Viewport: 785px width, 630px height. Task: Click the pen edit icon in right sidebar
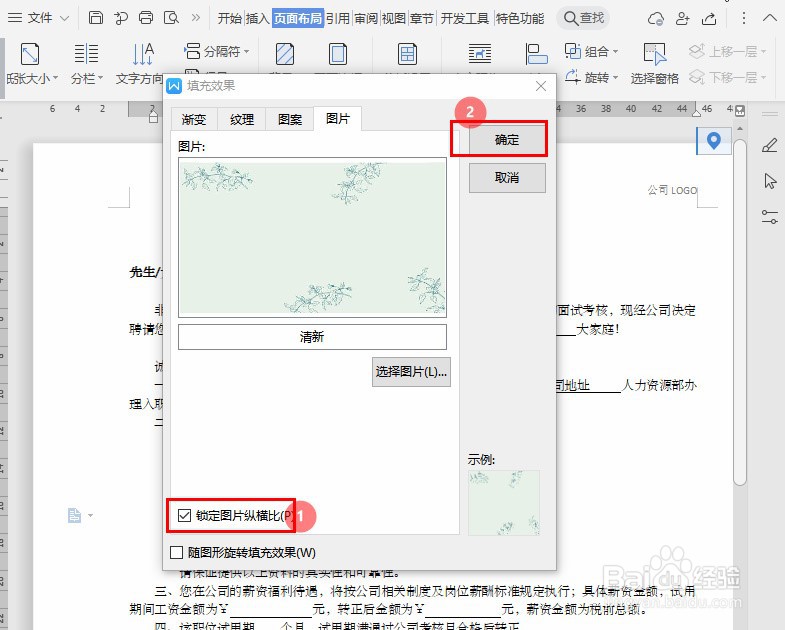(769, 145)
